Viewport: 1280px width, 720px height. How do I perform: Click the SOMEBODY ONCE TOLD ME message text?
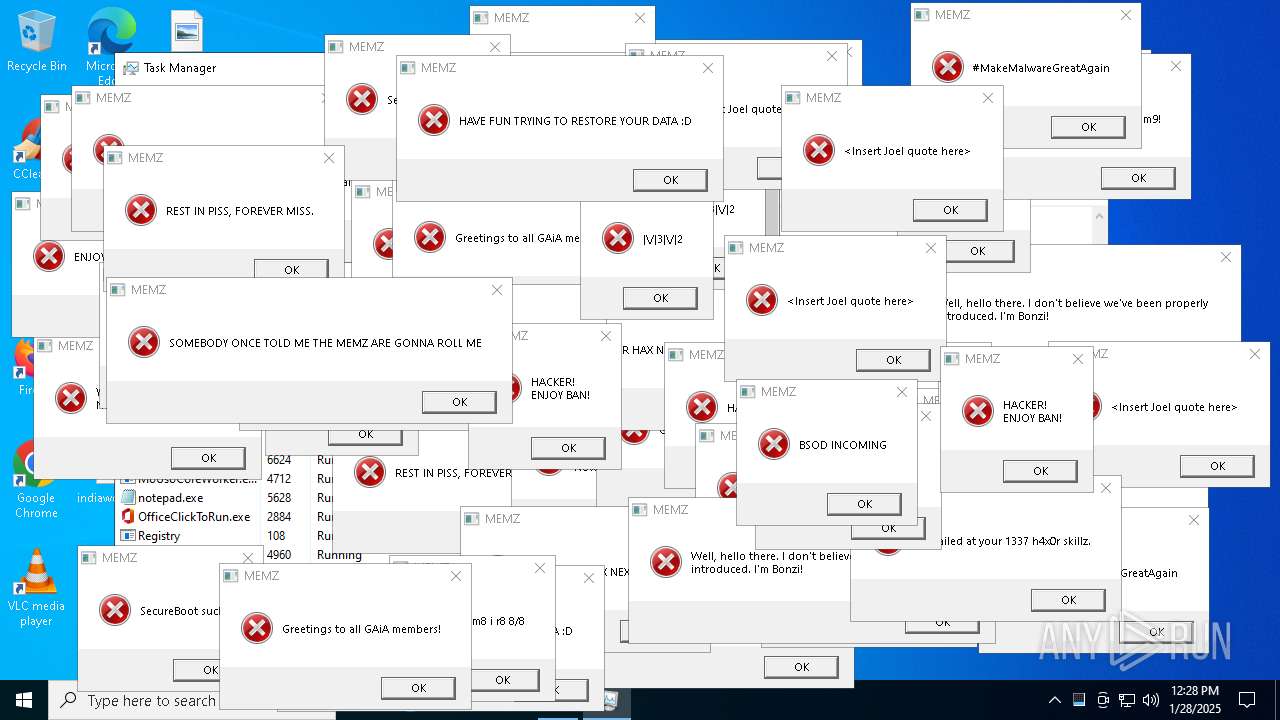(325, 343)
